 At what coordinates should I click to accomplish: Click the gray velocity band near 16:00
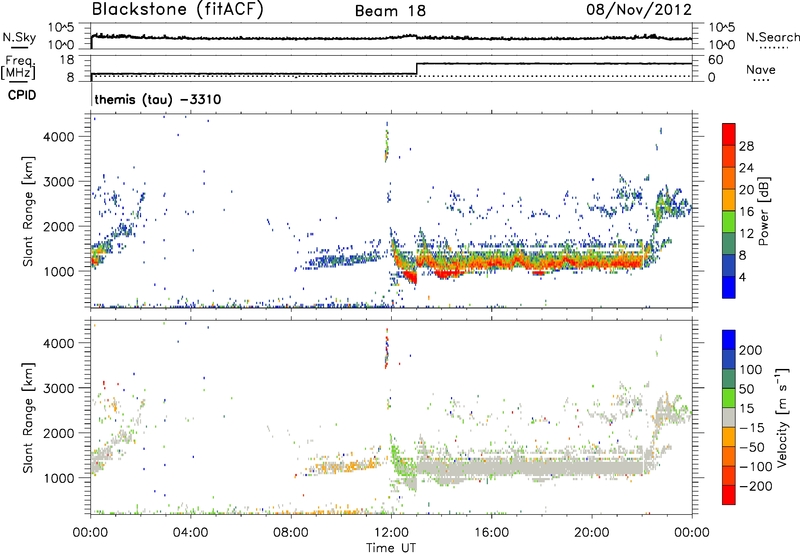(x=491, y=467)
